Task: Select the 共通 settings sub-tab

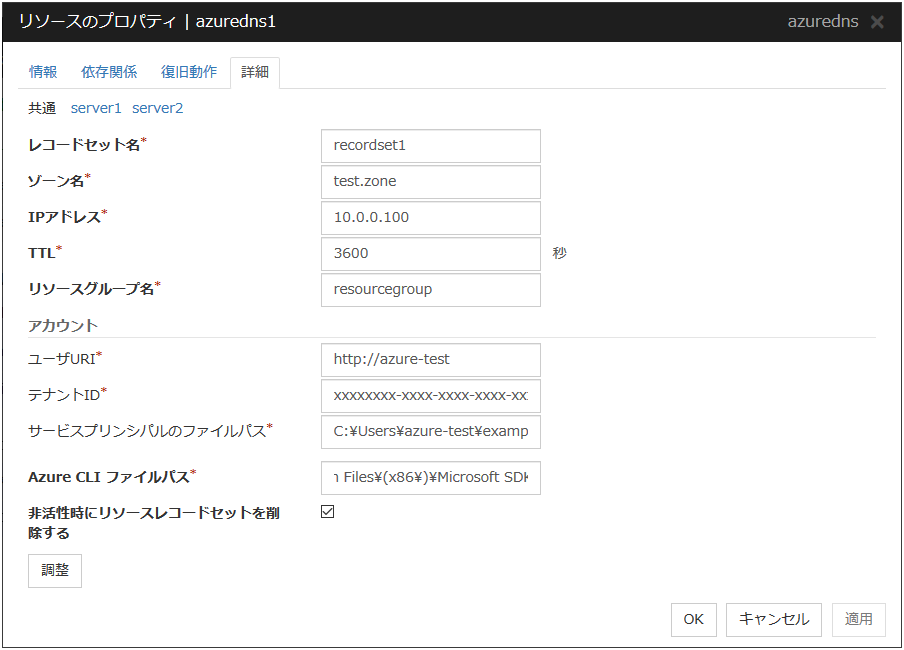Action: 42,108
